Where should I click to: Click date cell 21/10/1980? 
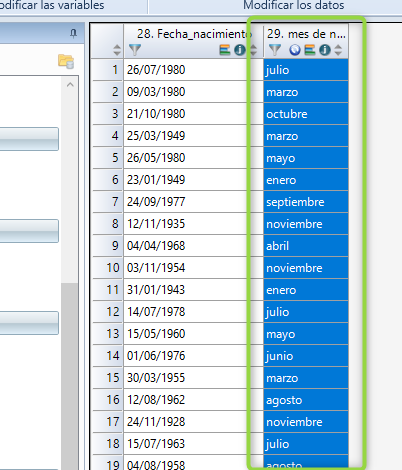point(193,114)
